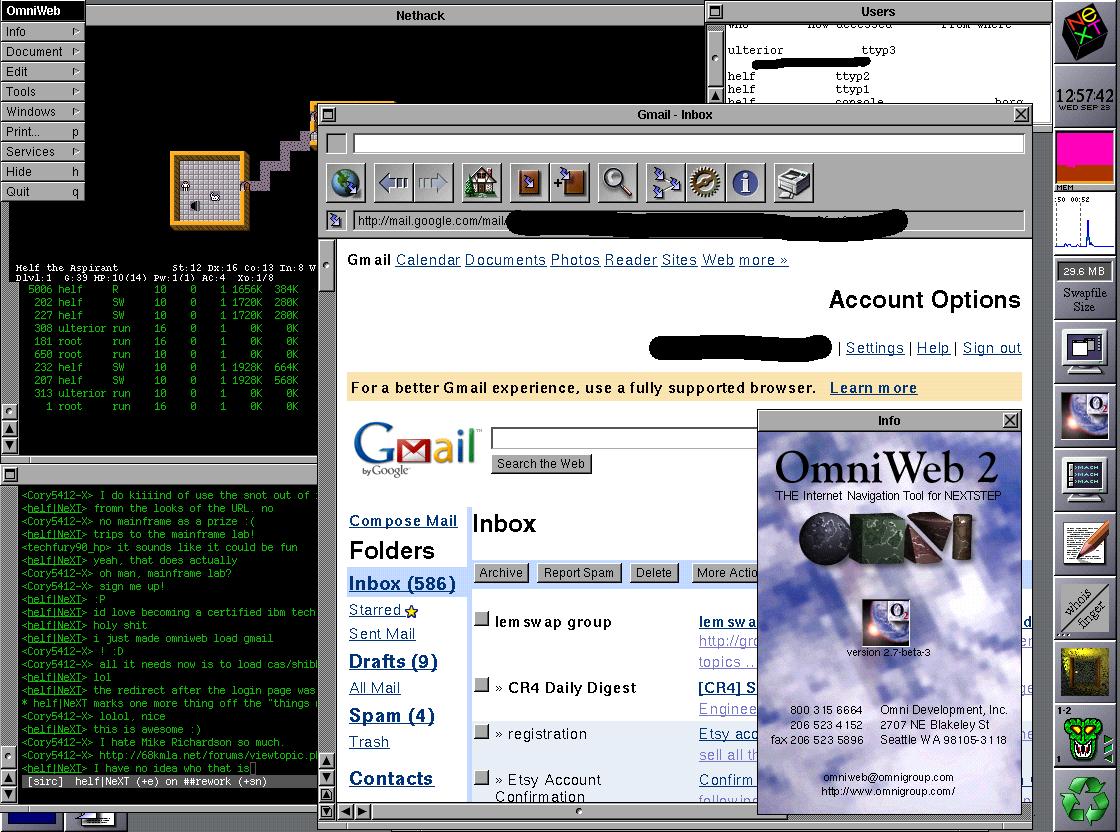The image size is (1120, 832).
Task: Select the CR4 Daily Digest checkbox
Action: click(481, 688)
